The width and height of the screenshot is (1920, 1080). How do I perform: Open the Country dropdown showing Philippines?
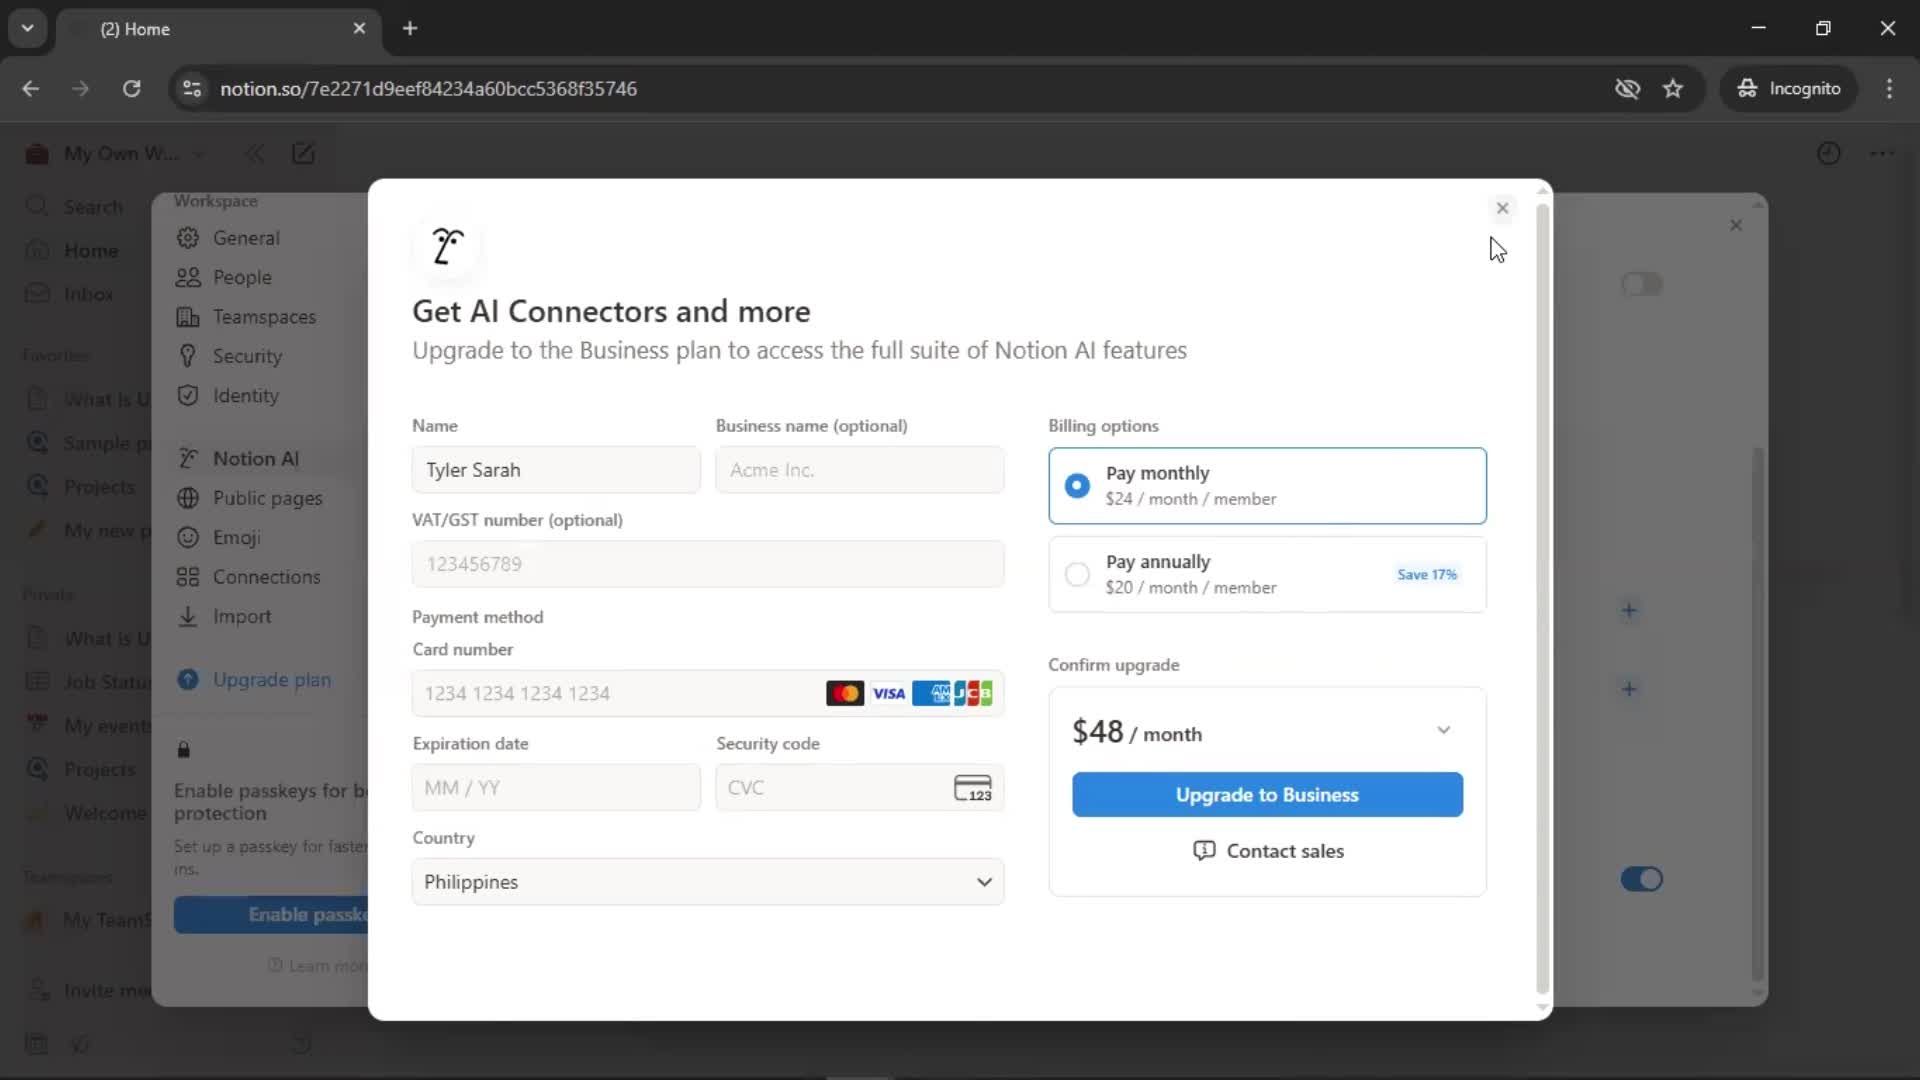(708, 882)
